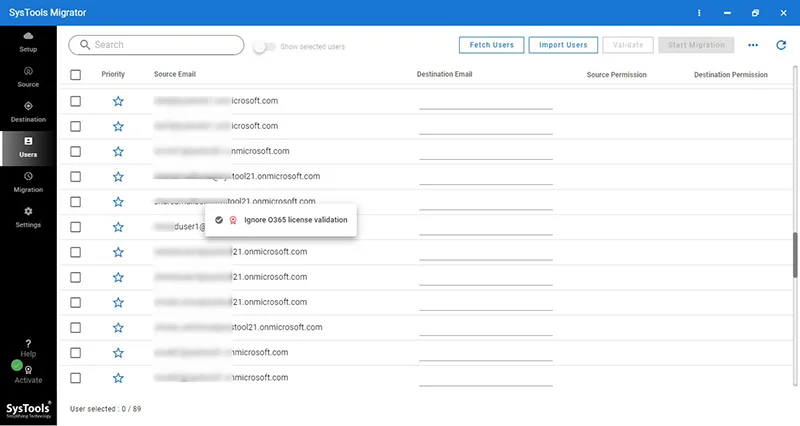Click destination email field of last row
The height and width of the screenshot is (426, 800).
[486, 378]
